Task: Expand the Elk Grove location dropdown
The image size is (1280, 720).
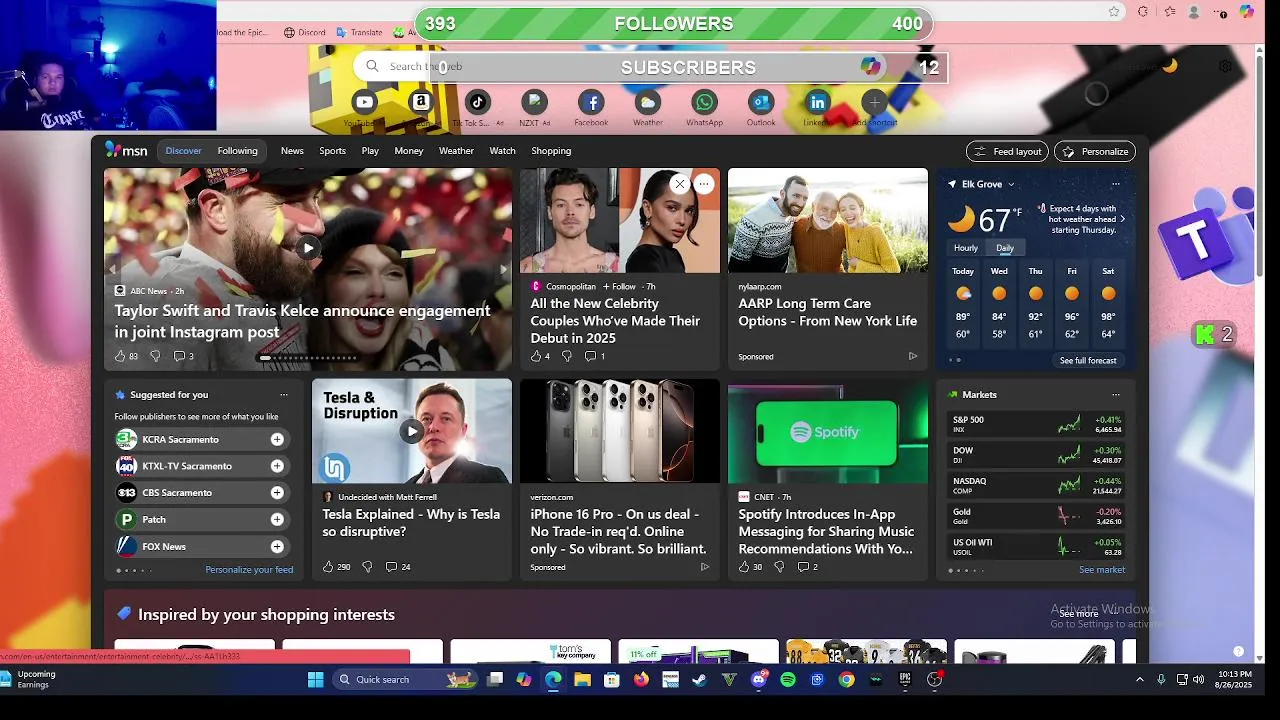Action: (1011, 184)
